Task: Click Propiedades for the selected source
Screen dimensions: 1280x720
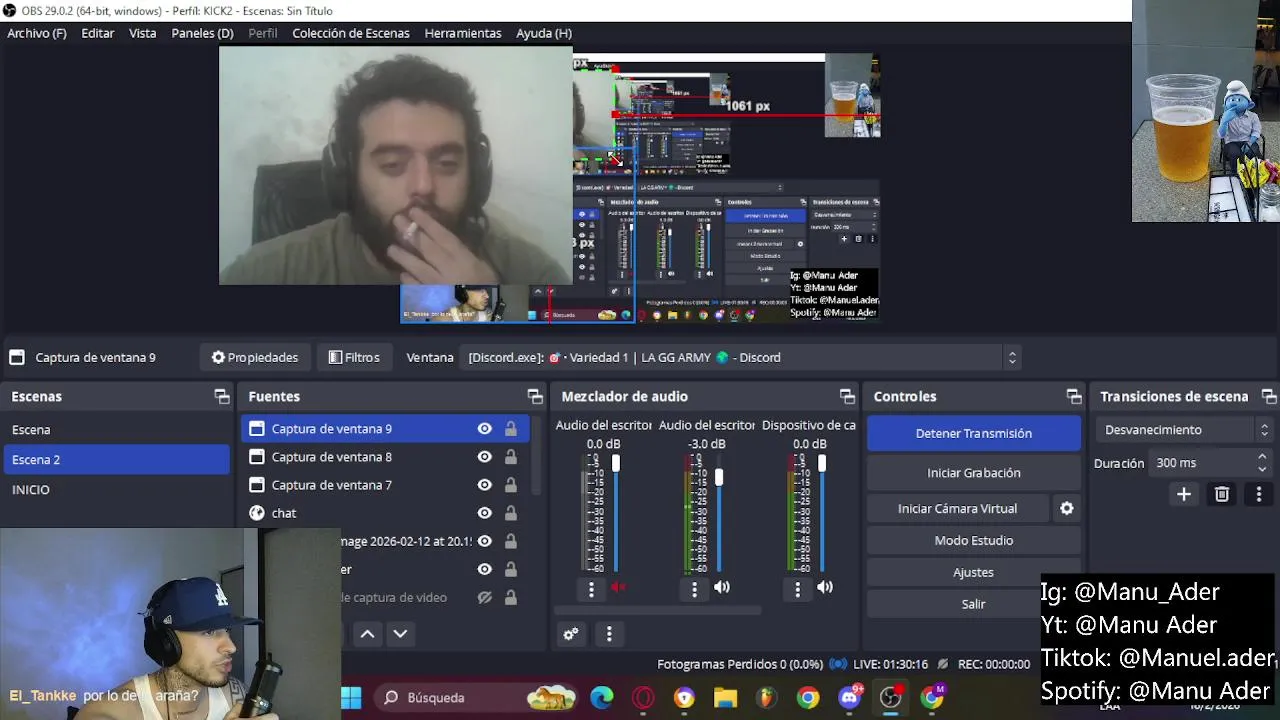Action: click(255, 357)
